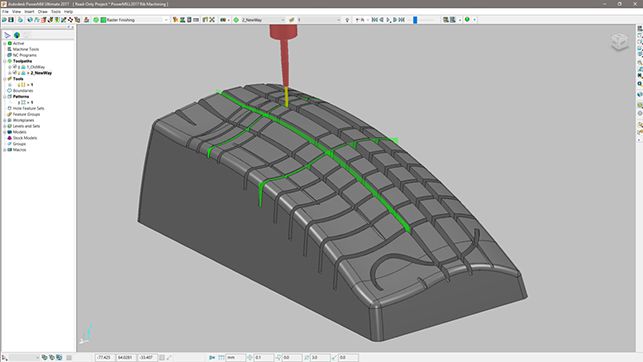
Task: Click the simulation play button
Action: pos(389,20)
